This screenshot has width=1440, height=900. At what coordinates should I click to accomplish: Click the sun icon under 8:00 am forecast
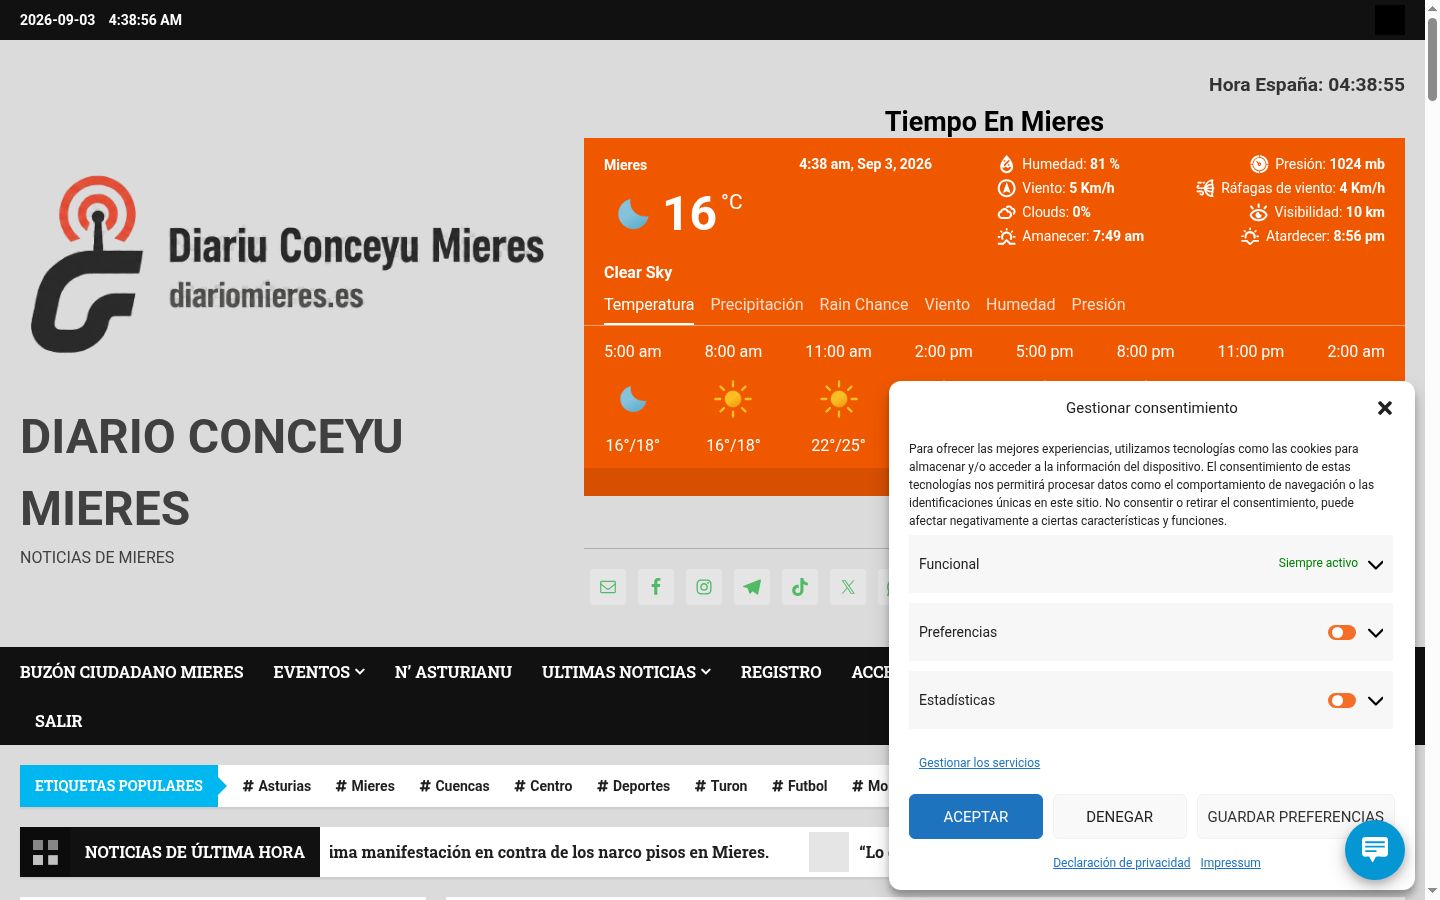click(x=733, y=399)
